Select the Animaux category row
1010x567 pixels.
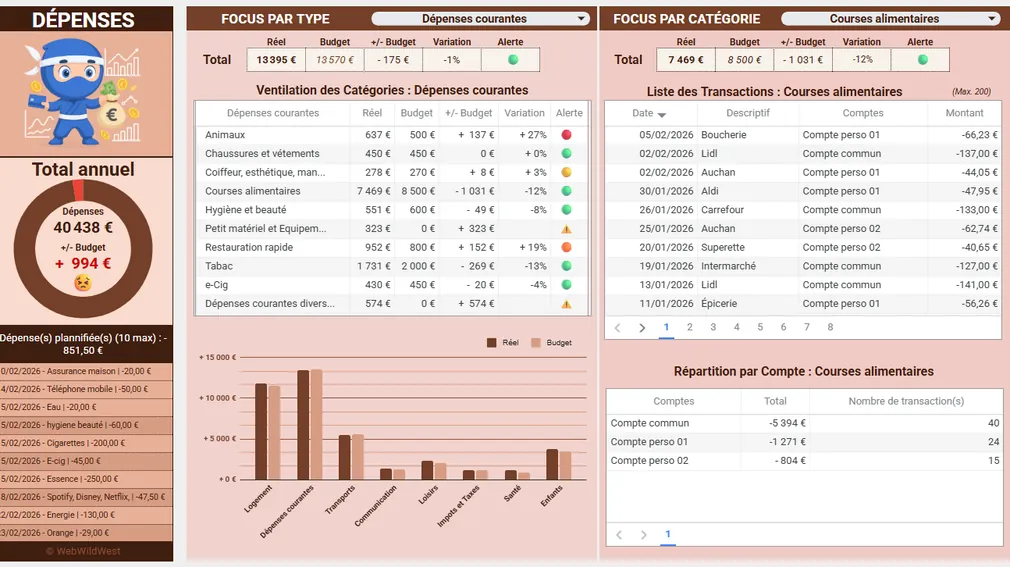(392, 135)
